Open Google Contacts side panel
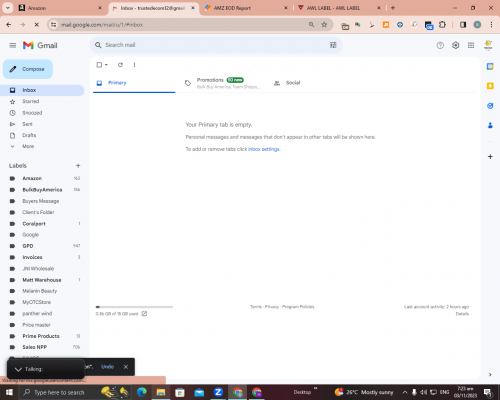Viewport: 500px width, 400px height. [490, 125]
